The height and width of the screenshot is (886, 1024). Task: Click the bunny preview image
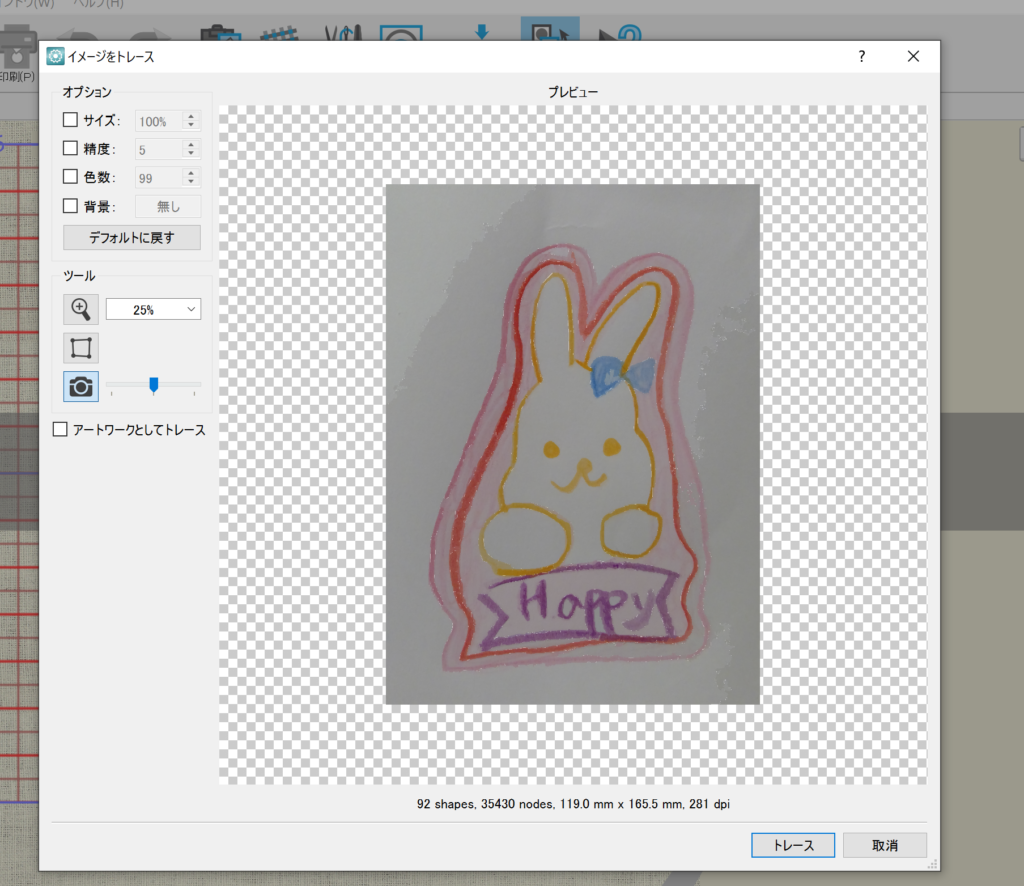point(572,444)
